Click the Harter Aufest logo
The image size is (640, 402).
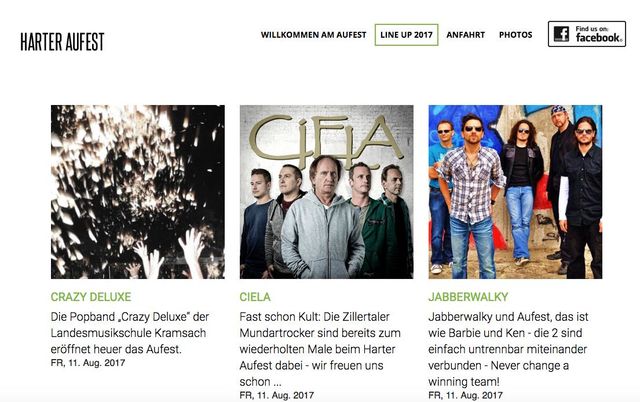pos(62,42)
